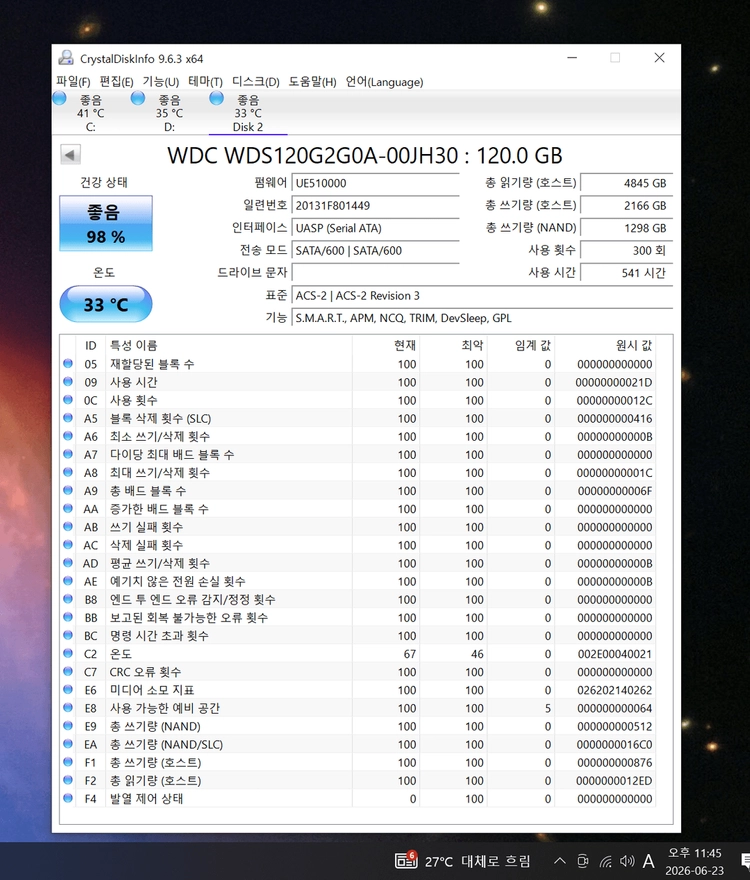Click the 총 읽기량 (호스트) value 4845 GB
Screen dimensions: 750x880
[626, 183]
